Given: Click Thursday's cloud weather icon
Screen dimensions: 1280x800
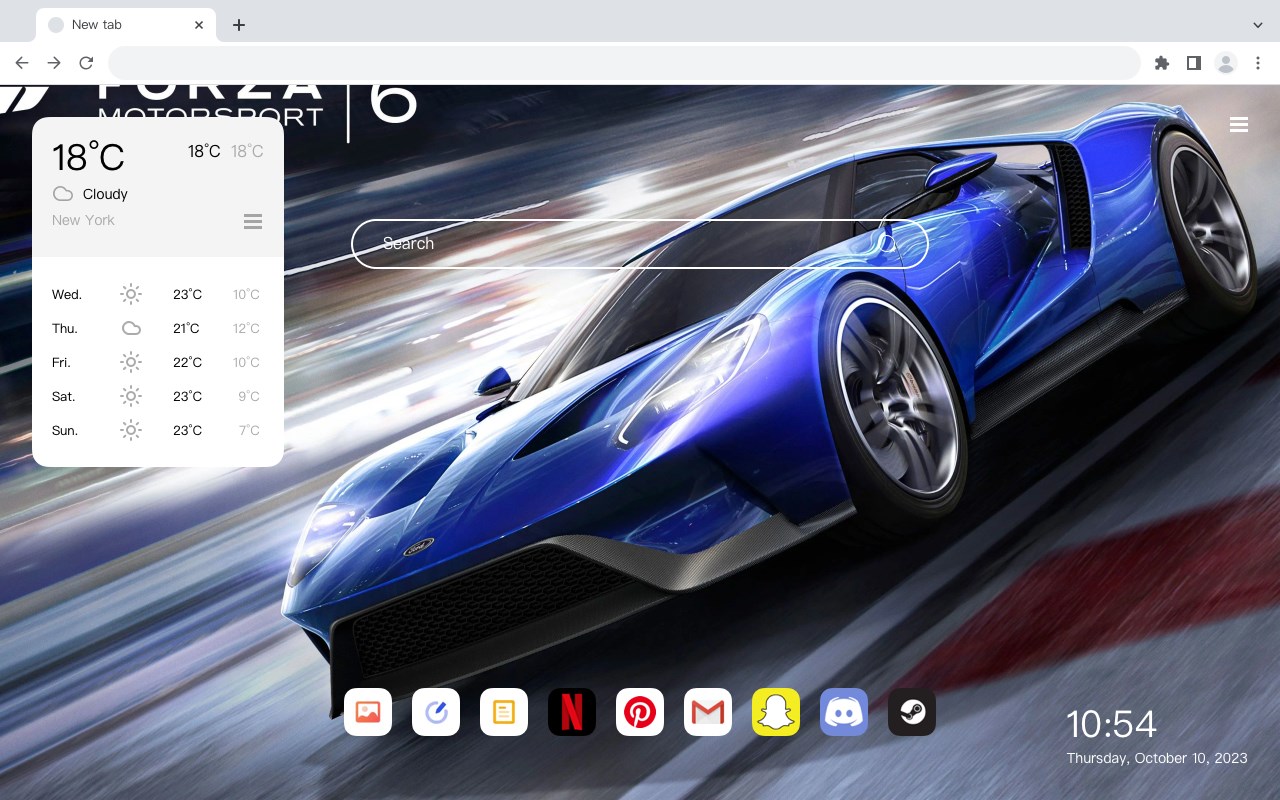Looking at the screenshot, I should click(131, 328).
